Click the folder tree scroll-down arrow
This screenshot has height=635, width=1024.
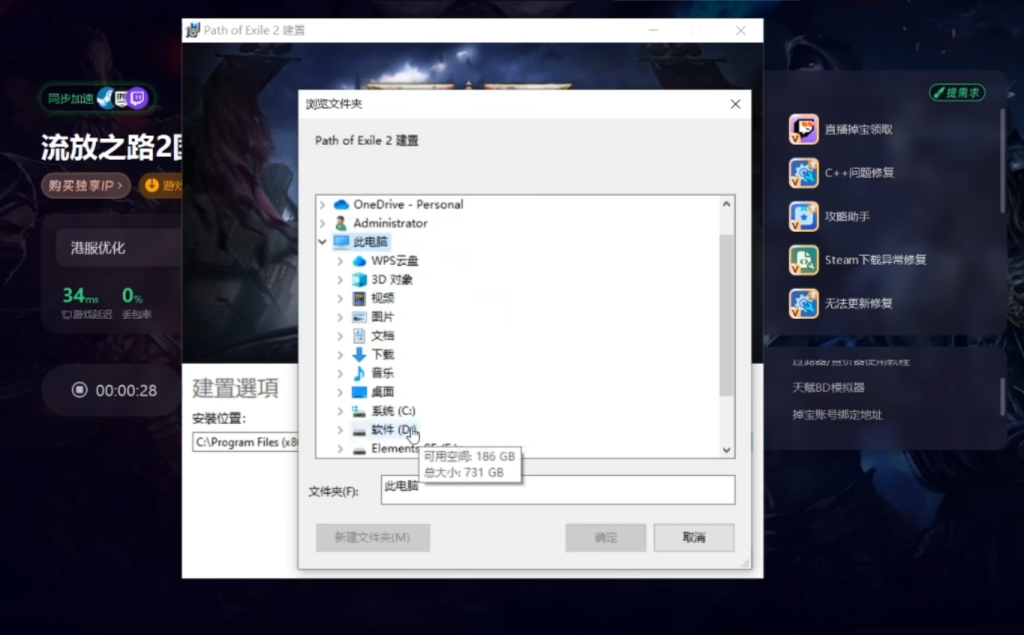pos(726,450)
